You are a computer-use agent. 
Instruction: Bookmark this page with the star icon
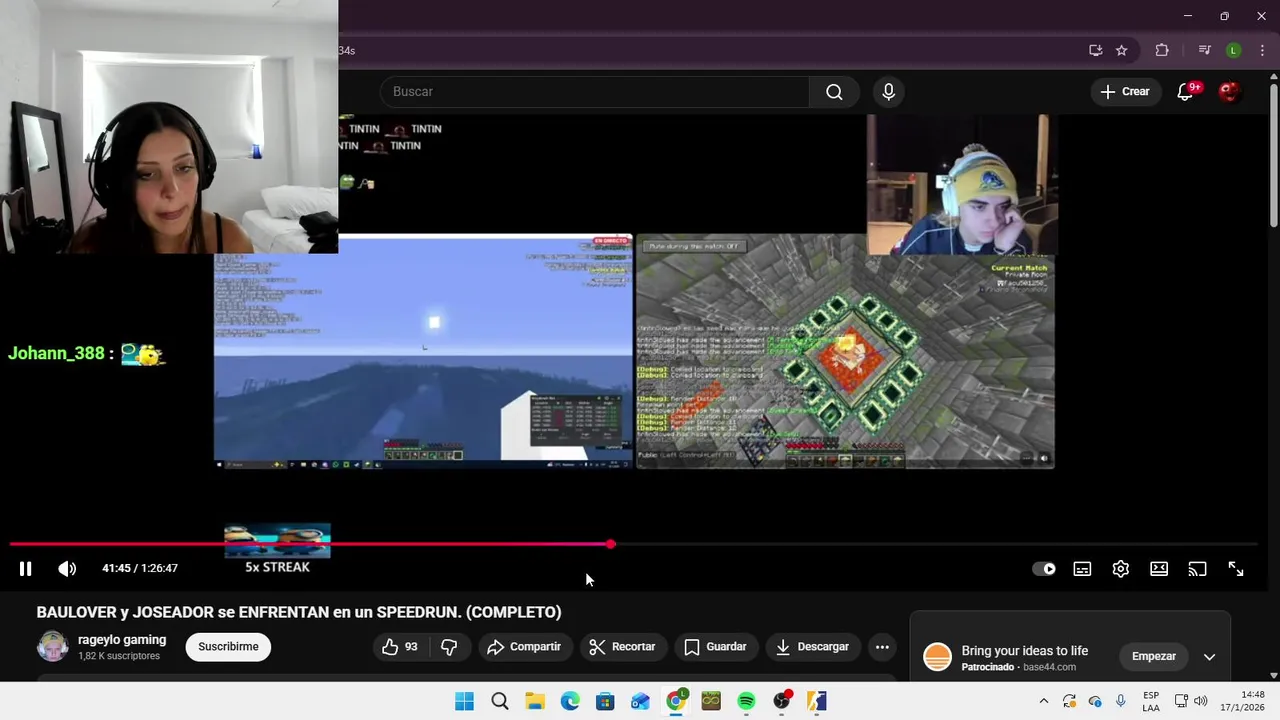click(1122, 50)
